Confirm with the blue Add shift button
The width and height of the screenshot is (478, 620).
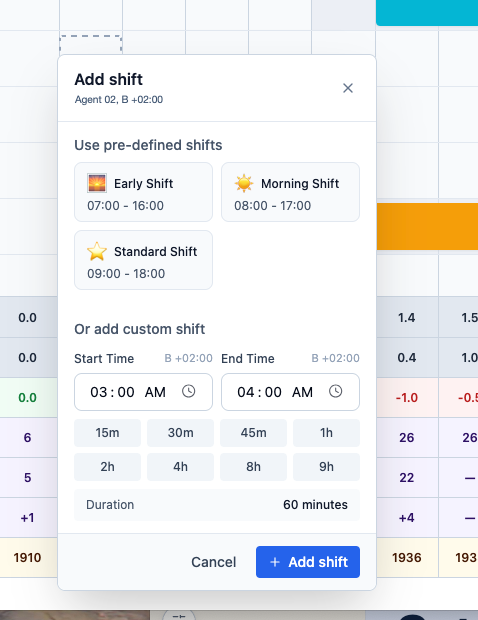pyautogui.click(x=308, y=562)
